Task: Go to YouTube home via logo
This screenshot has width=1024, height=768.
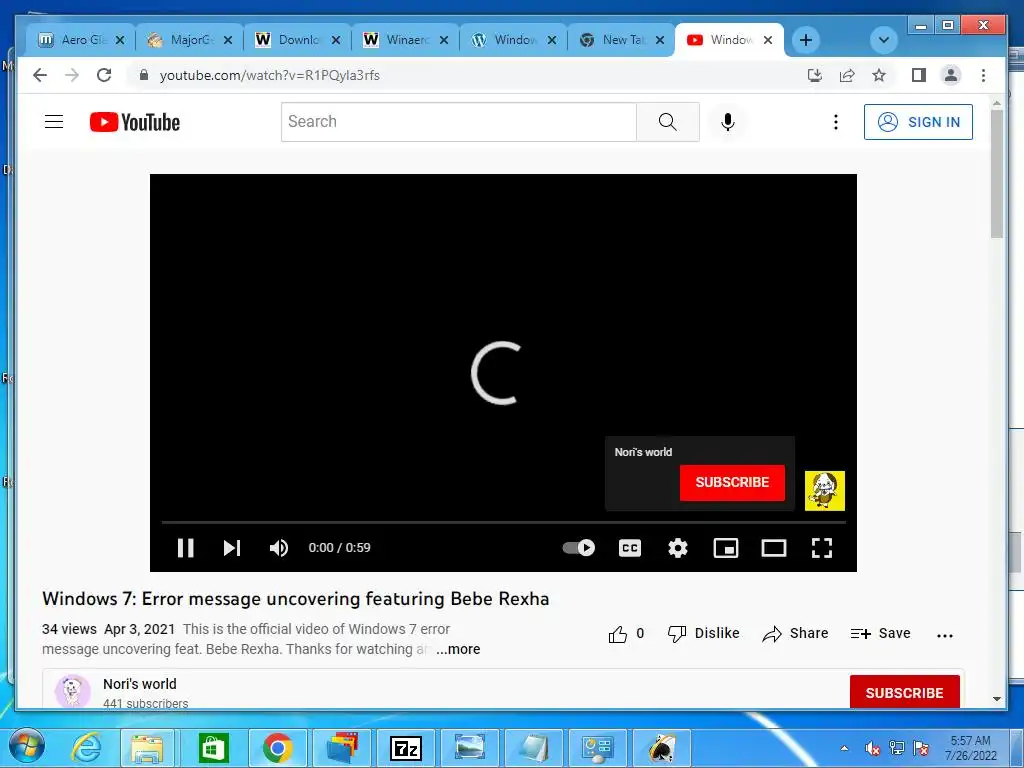Action: coord(135,122)
